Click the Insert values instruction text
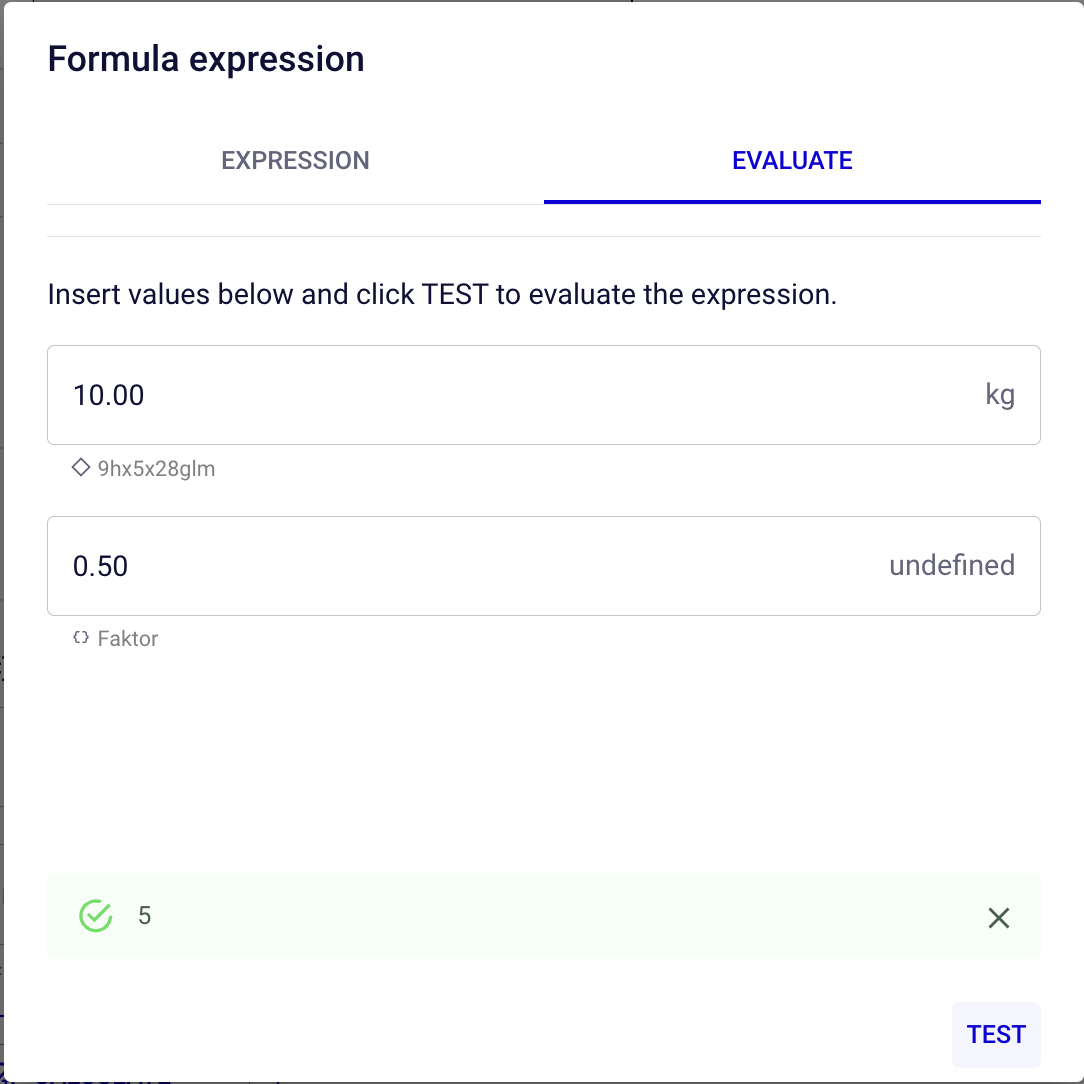This screenshot has width=1084, height=1084. point(442,295)
